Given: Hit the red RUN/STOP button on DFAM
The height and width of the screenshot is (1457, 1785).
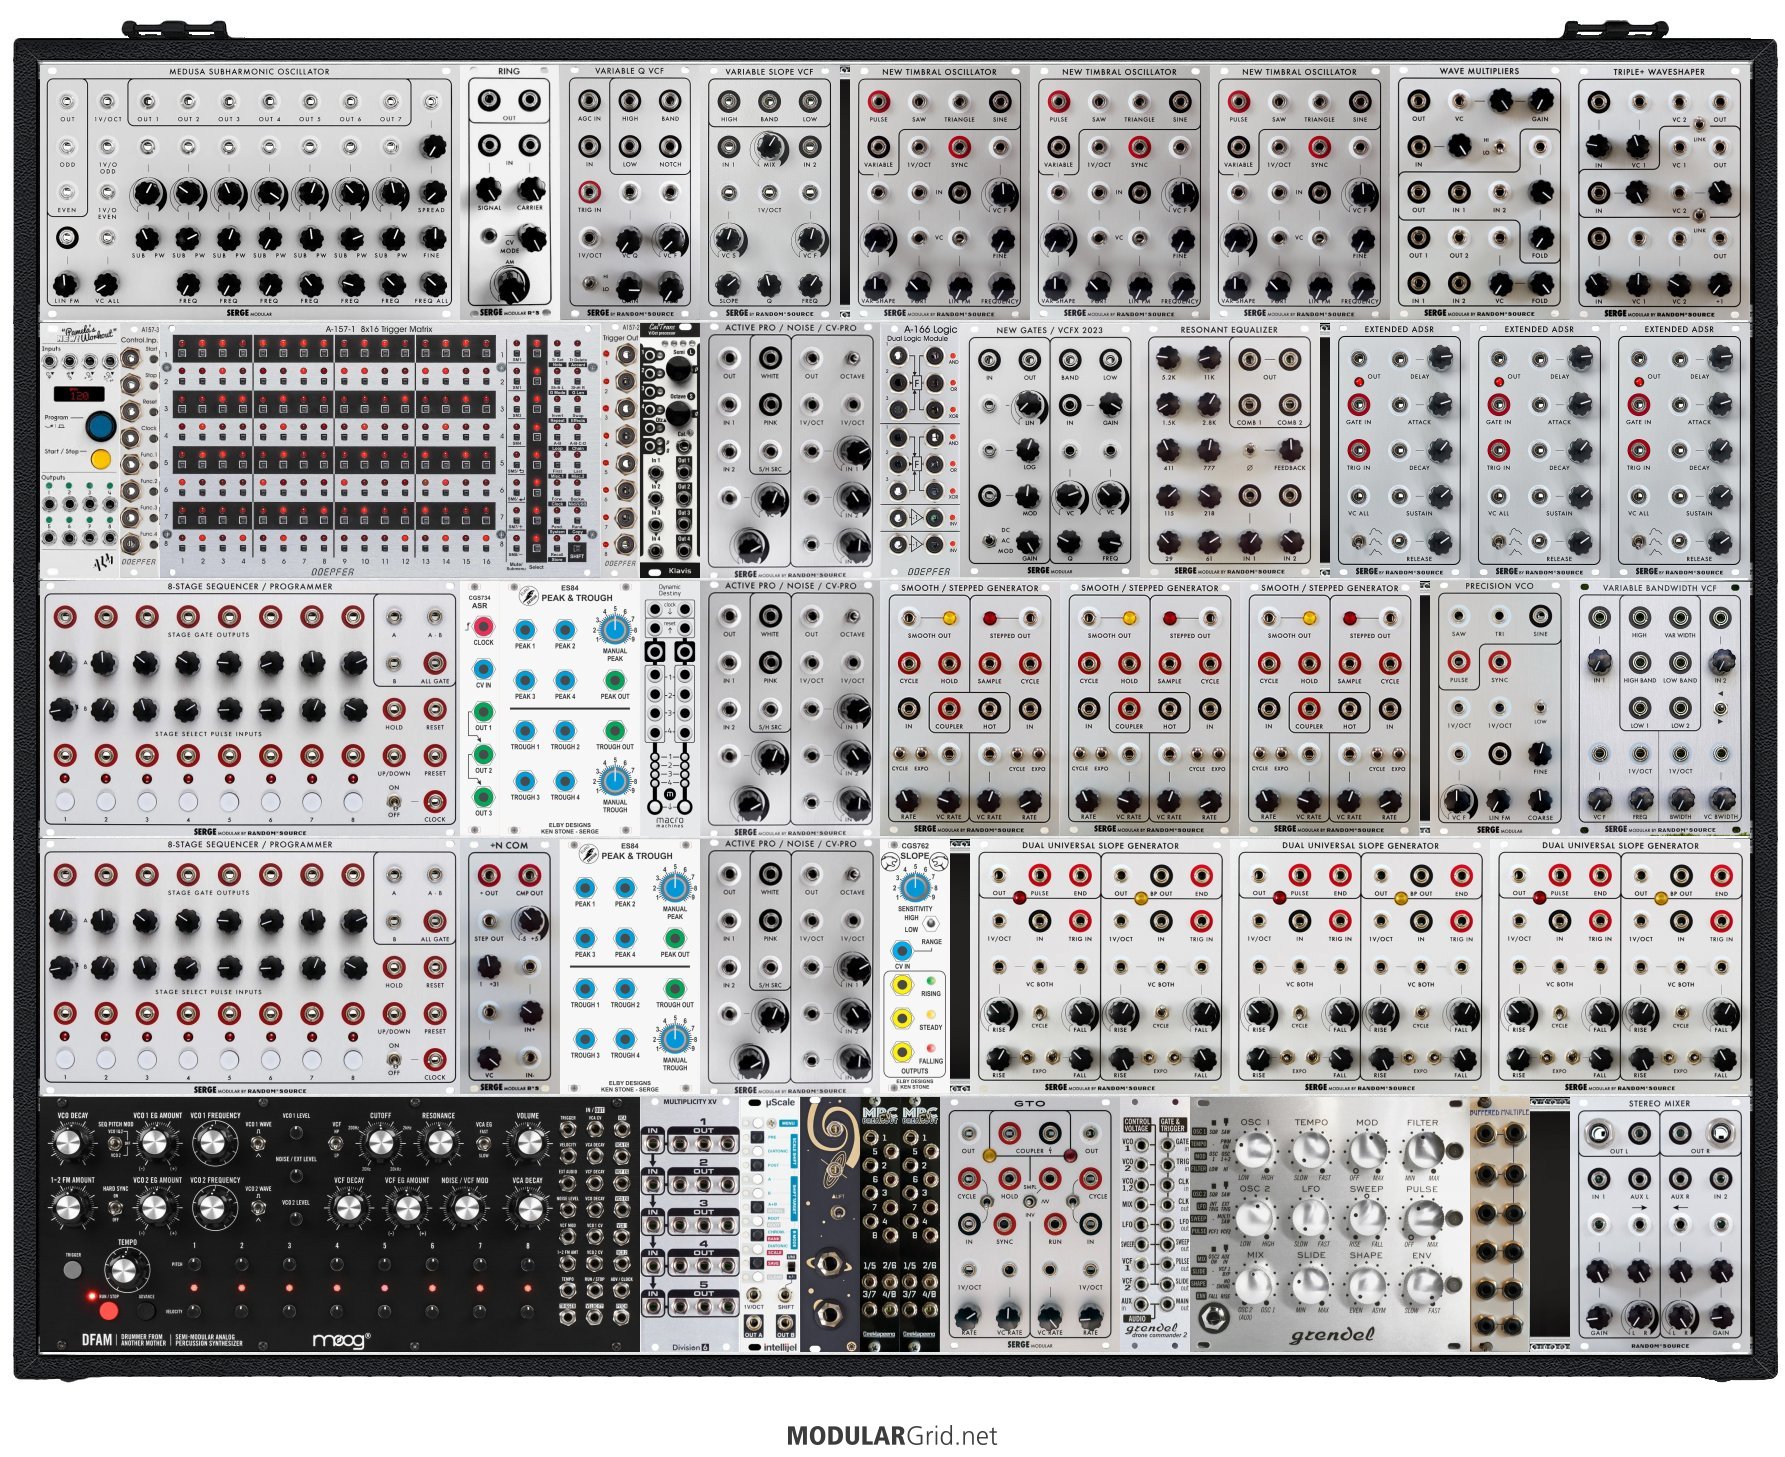Looking at the screenshot, I should [x=108, y=1311].
